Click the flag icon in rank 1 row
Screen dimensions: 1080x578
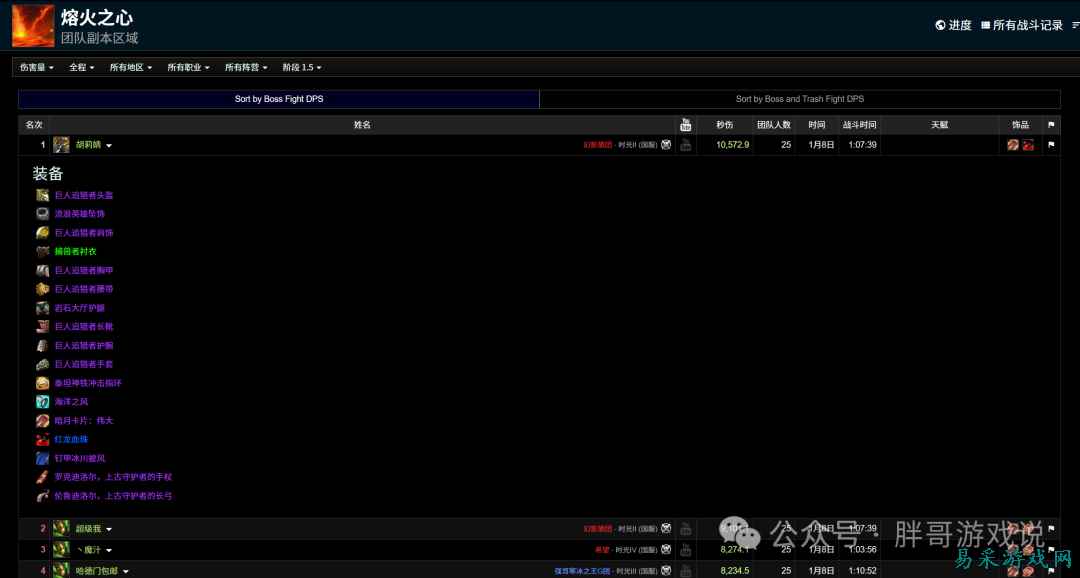click(1051, 145)
